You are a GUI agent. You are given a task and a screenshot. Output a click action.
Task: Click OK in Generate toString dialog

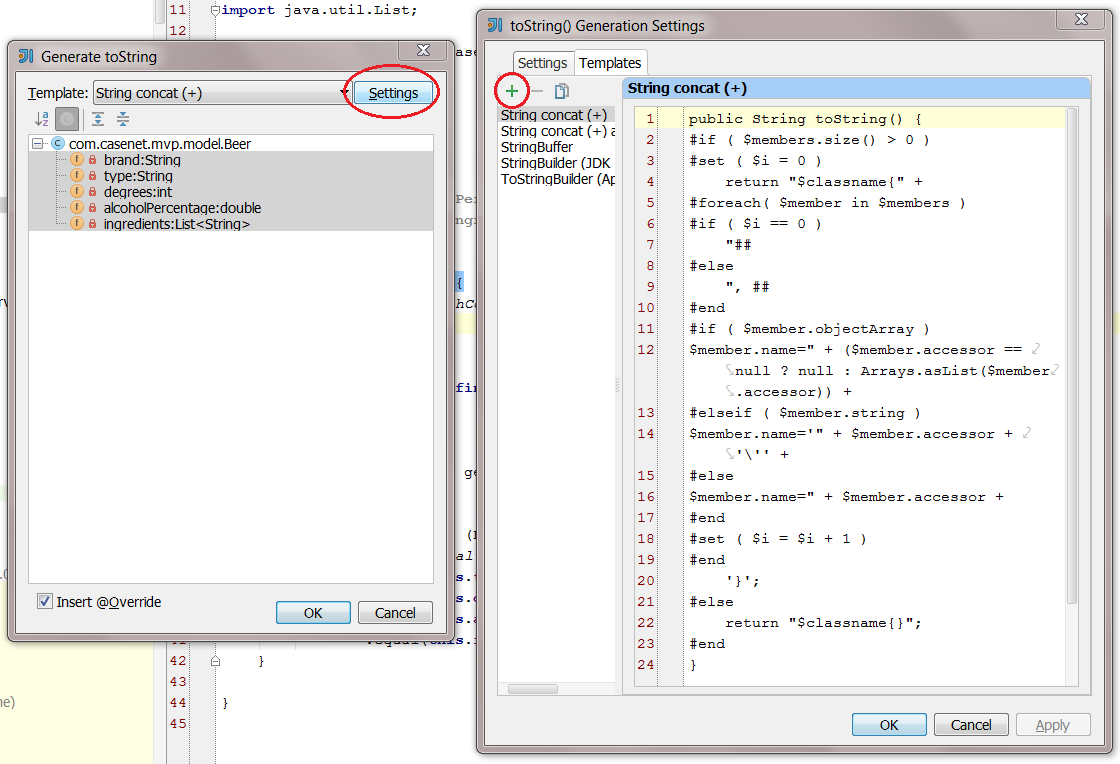click(313, 613)
